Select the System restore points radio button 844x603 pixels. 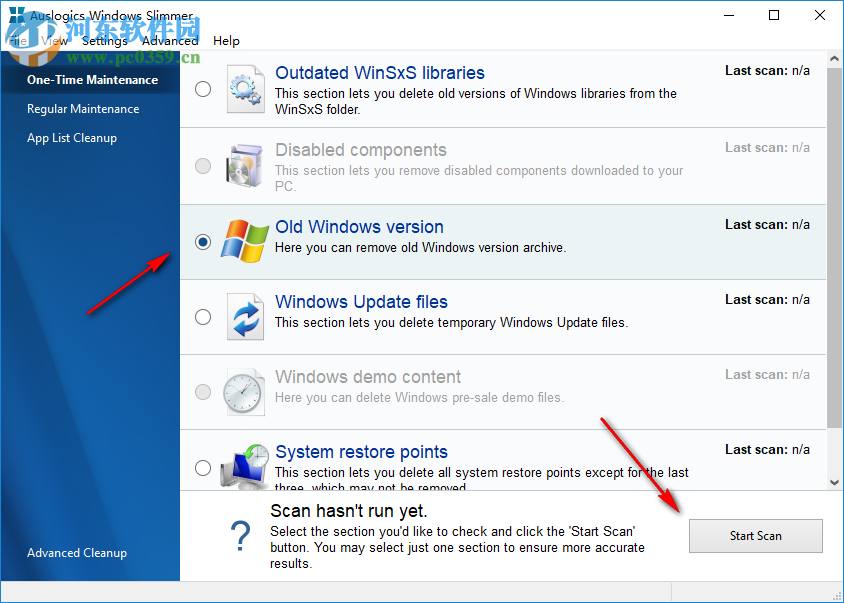[203, 466]
